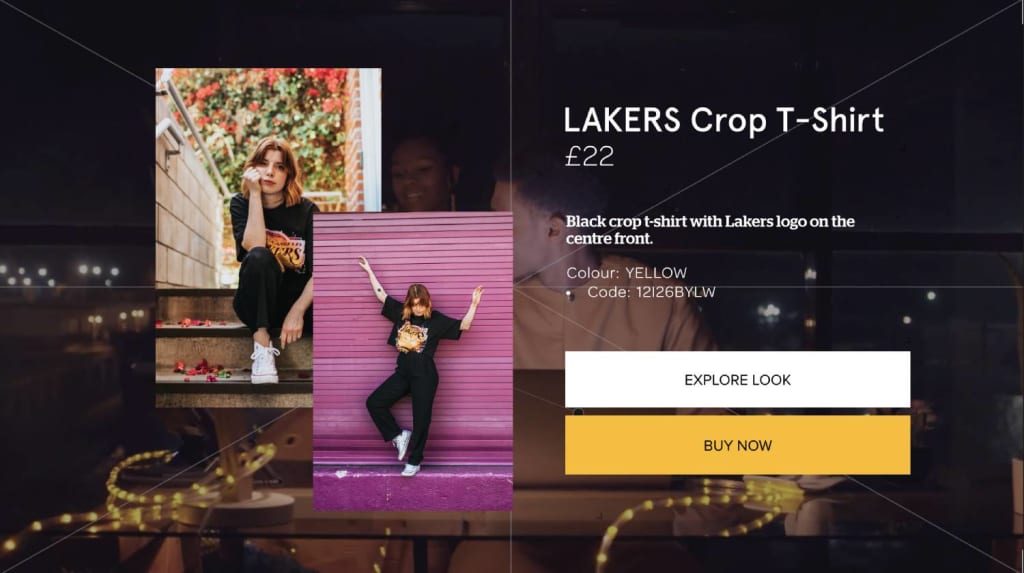This screenshot has width=1024, height=573.
Task: Click the purple ledge under the pink shutter
Action: click(413, 487)
